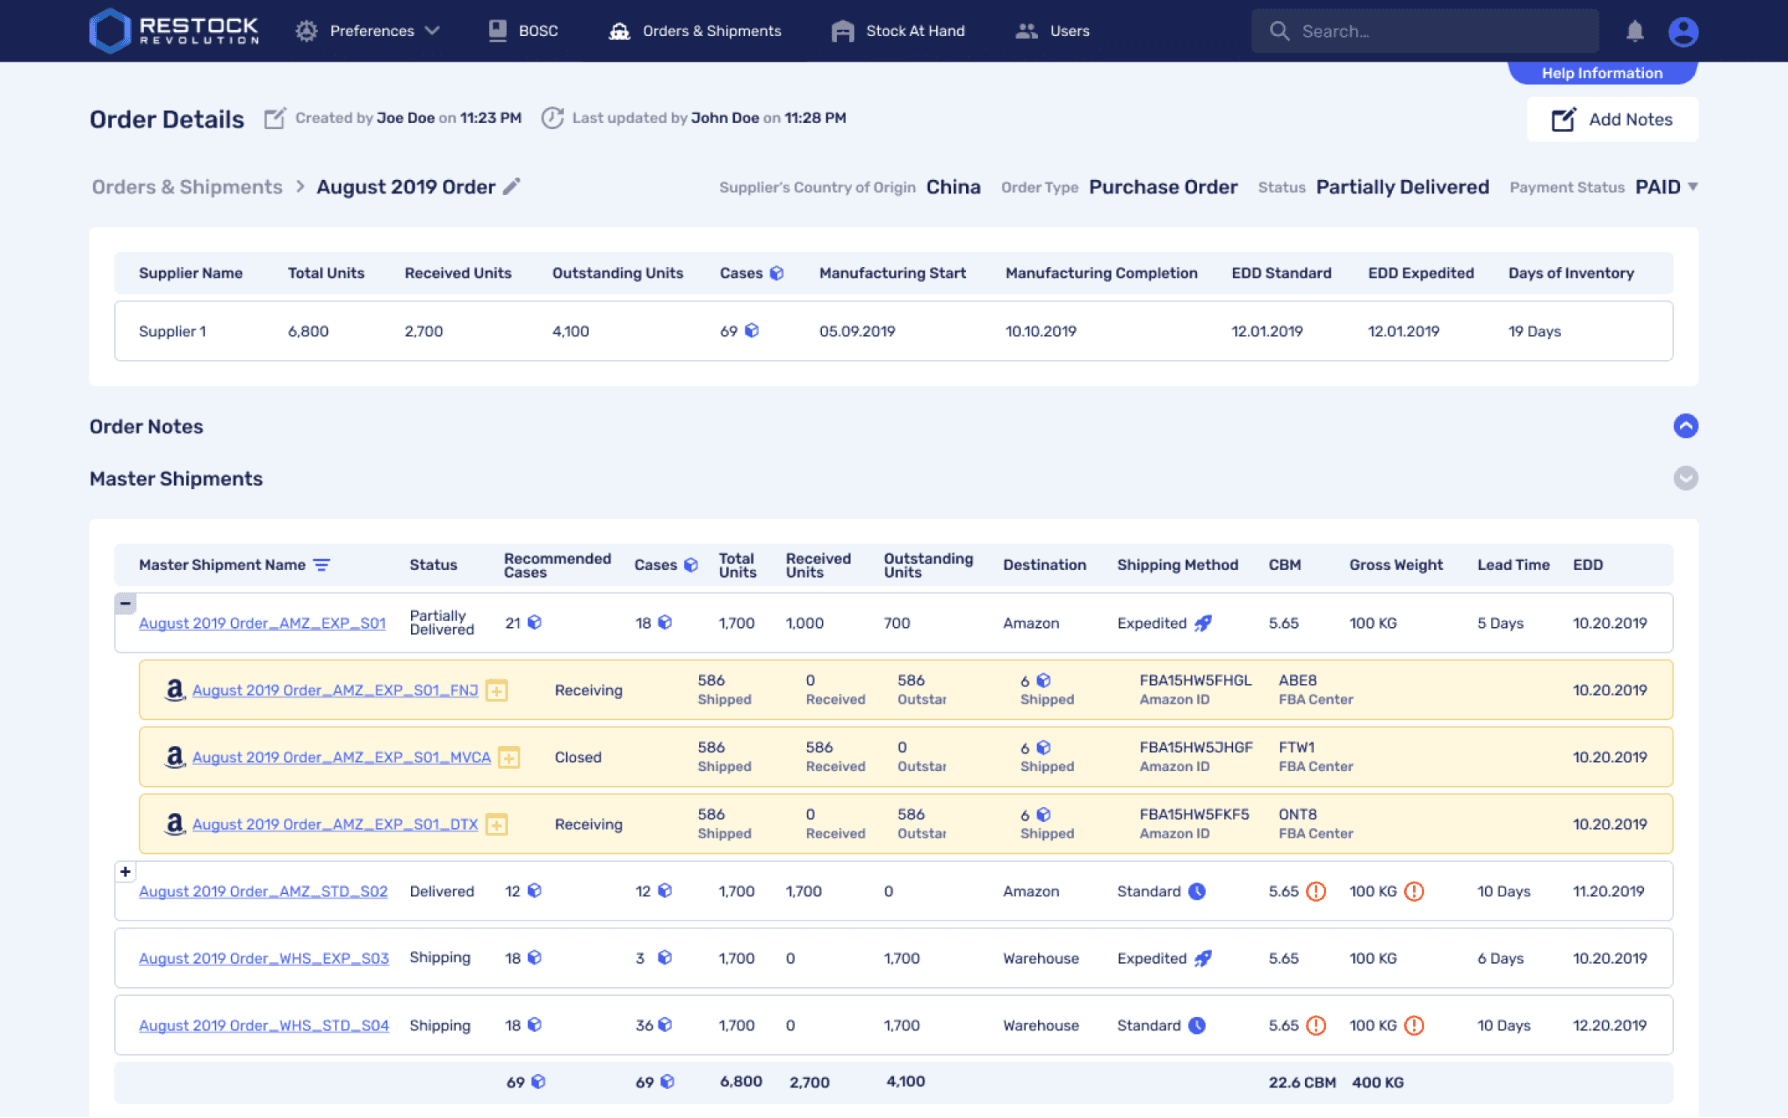This screenshot has height=1118, width=1788.
Task: Click the Lead Time column header
Action: [1513, 565]
